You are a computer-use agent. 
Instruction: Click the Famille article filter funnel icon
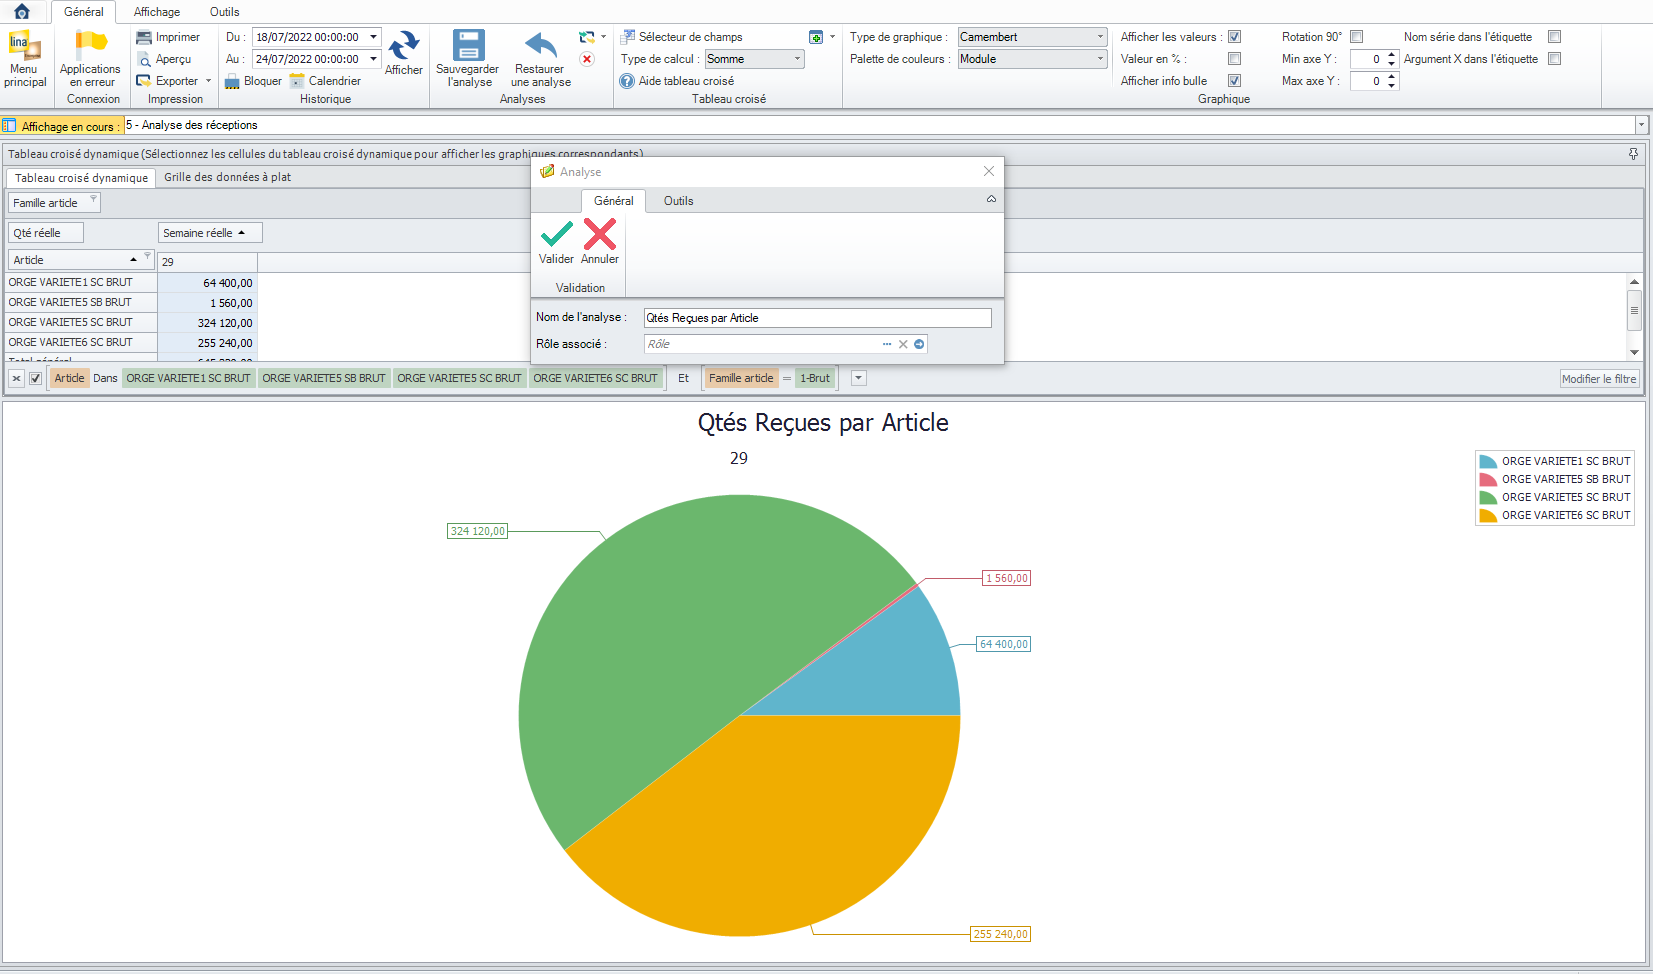[x=94, y=199]
